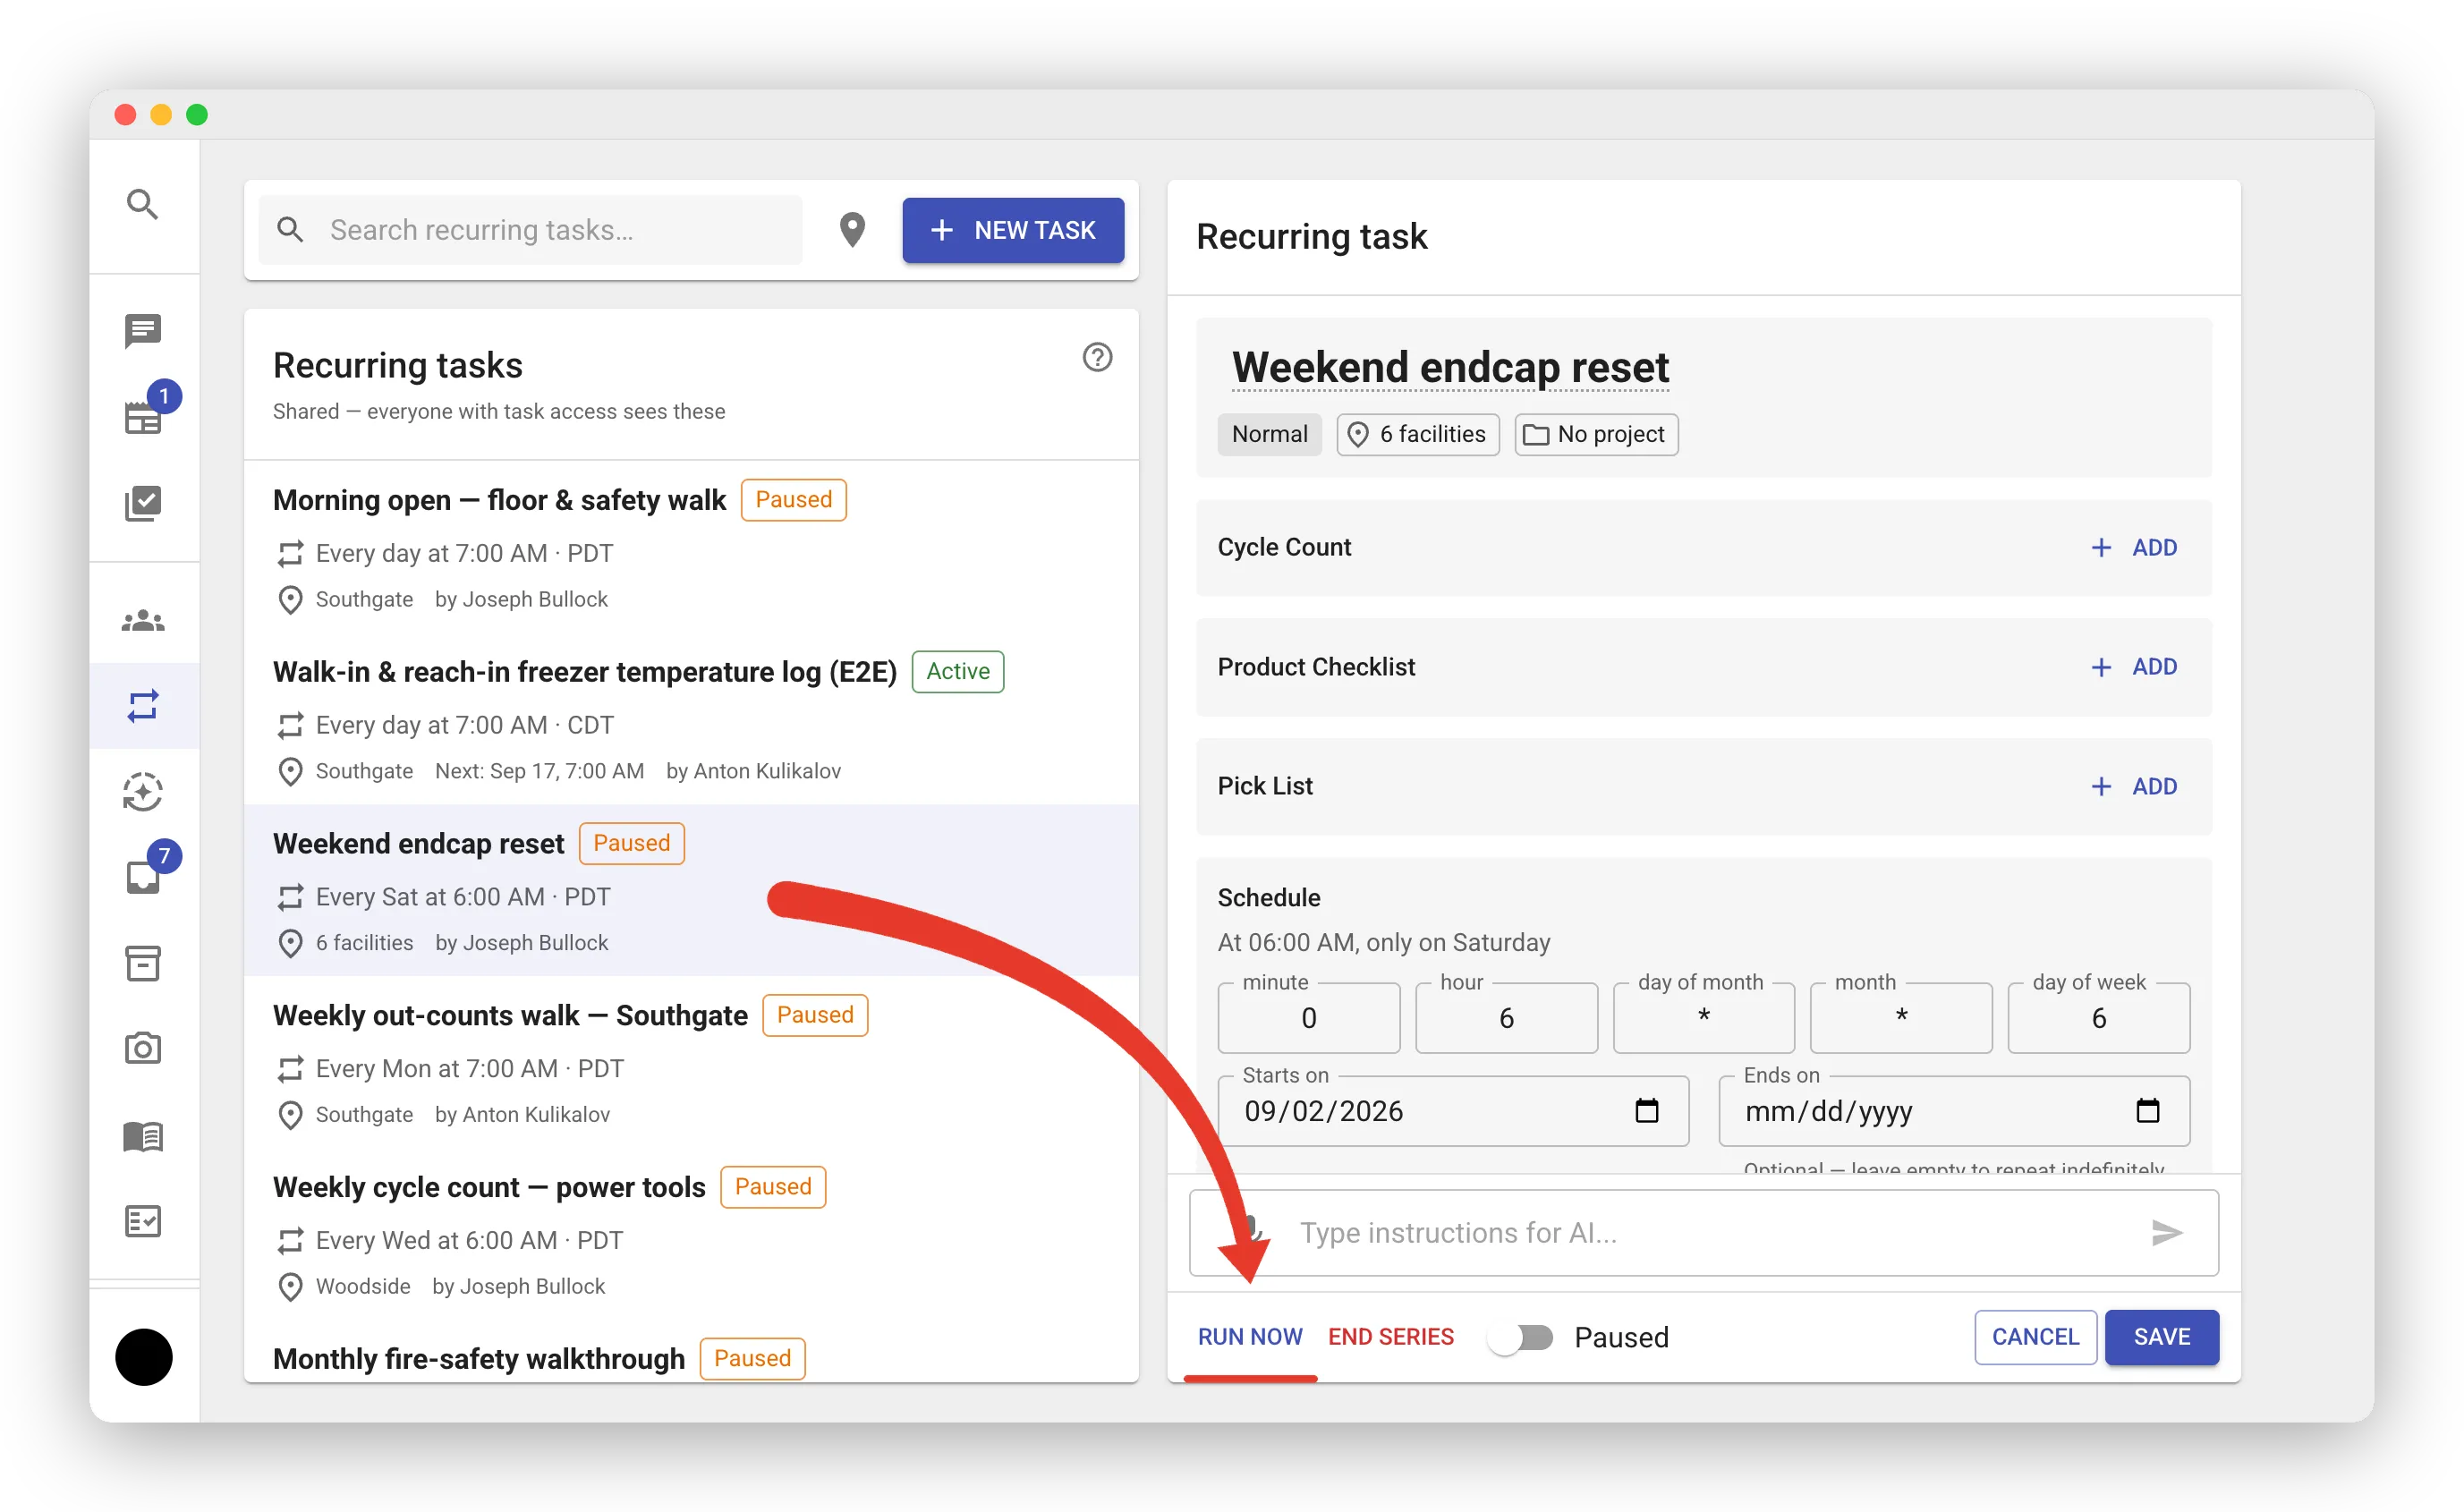Click the Type instructions for AI field

pos(1703,1233)
